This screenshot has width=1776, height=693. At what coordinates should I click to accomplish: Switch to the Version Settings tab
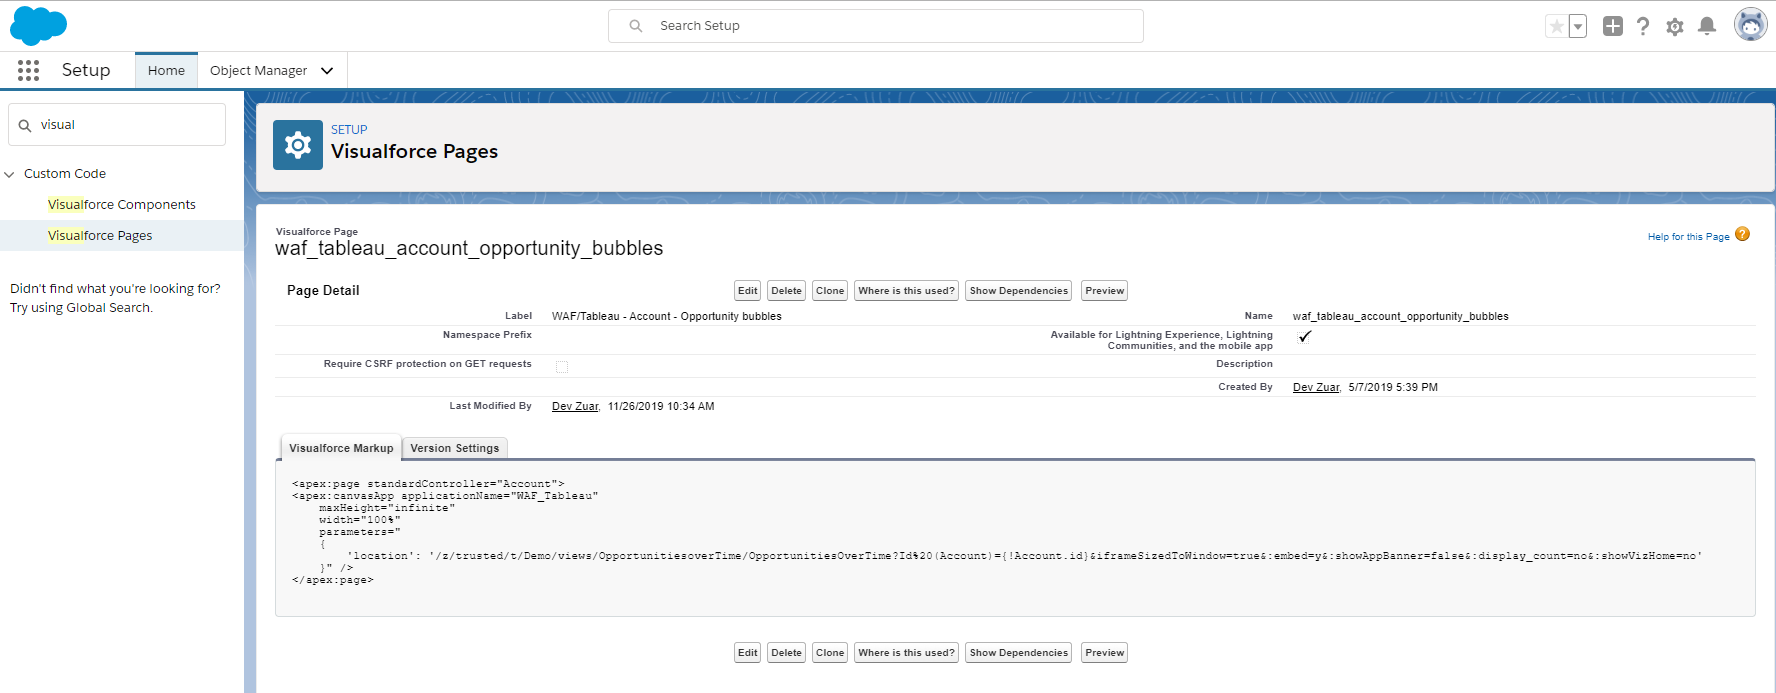455,449
